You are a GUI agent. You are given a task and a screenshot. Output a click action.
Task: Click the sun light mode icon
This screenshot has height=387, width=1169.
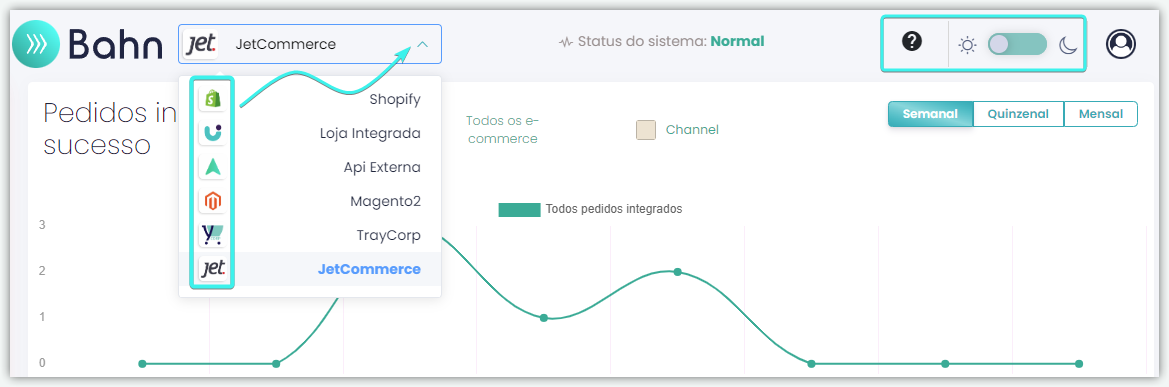968,45
